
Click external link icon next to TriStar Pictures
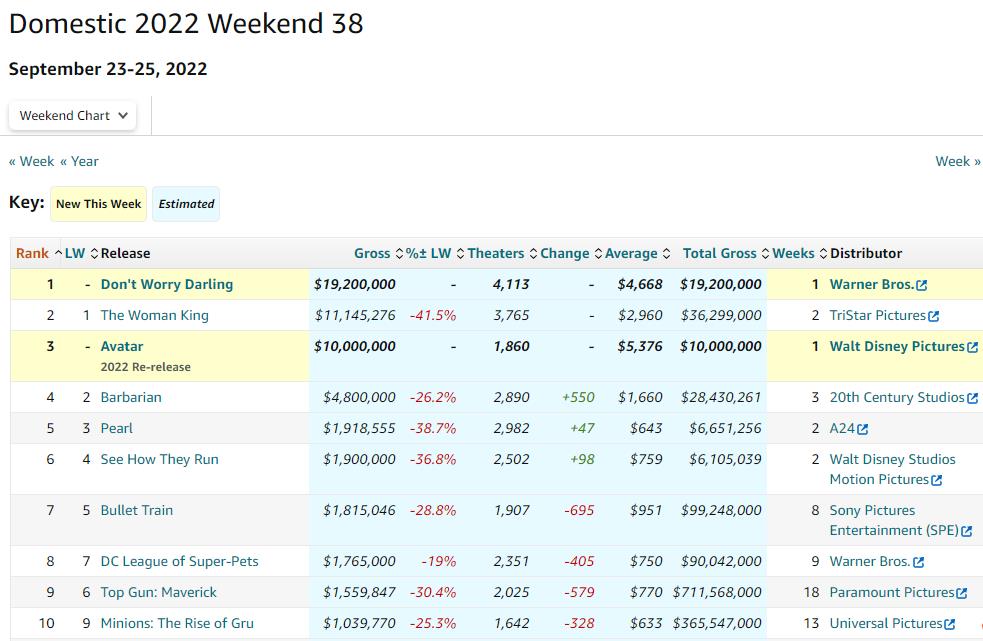933,316
